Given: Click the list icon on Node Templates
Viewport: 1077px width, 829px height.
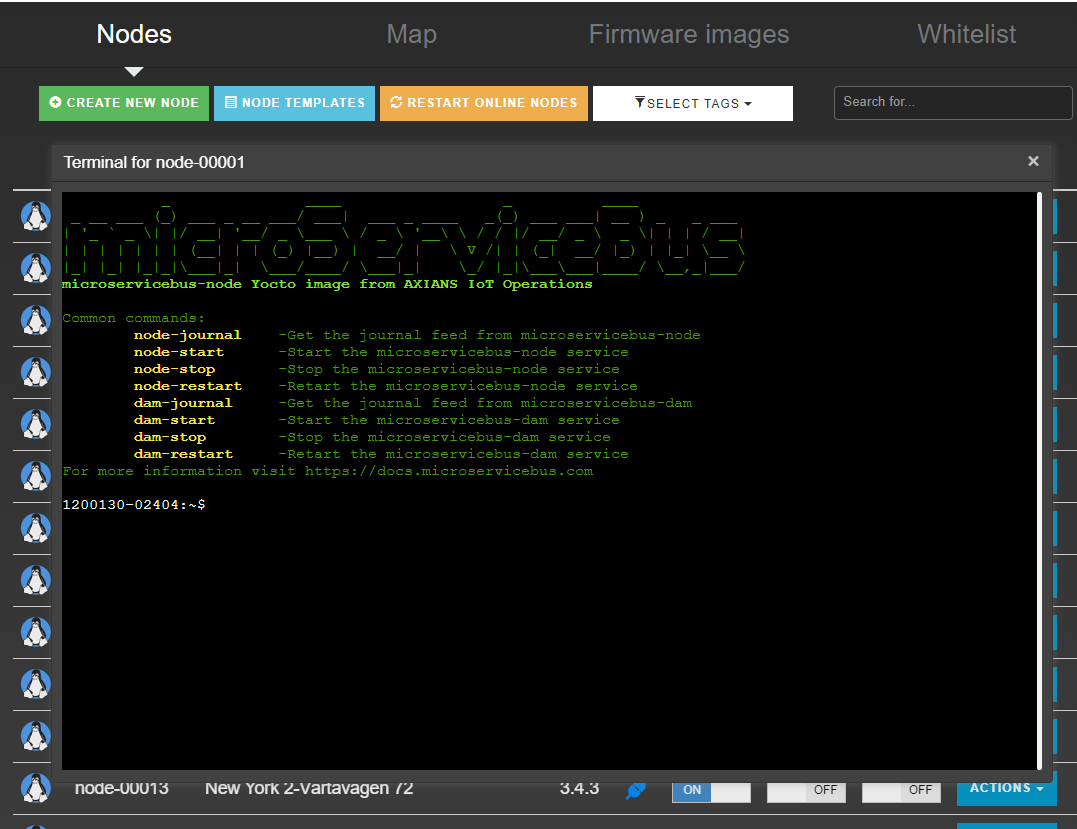Looking at the screenshot, I should tap(231, 102).
